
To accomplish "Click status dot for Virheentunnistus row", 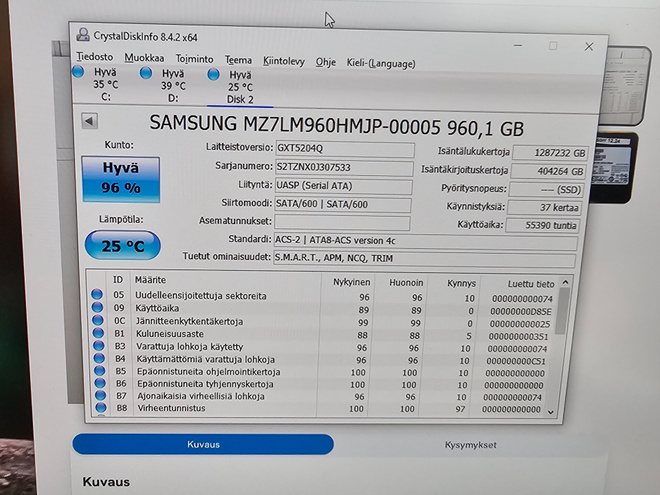I will coord(101,407).
